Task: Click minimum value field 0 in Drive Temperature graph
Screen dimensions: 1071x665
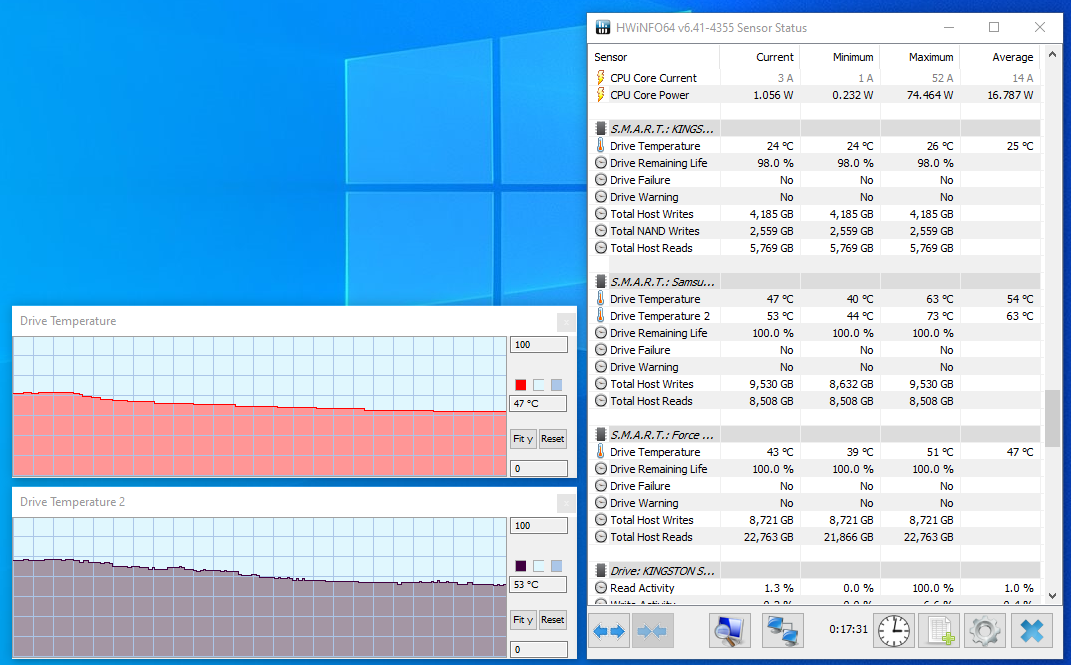Action: (x=539, y=468)
